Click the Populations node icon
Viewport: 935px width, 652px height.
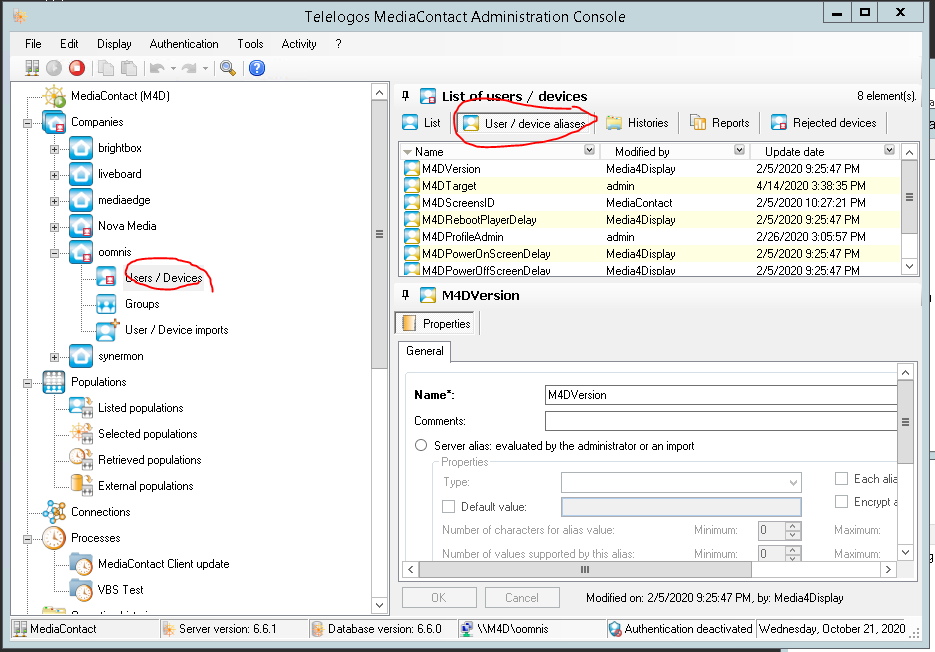click(x=54, y=382)
